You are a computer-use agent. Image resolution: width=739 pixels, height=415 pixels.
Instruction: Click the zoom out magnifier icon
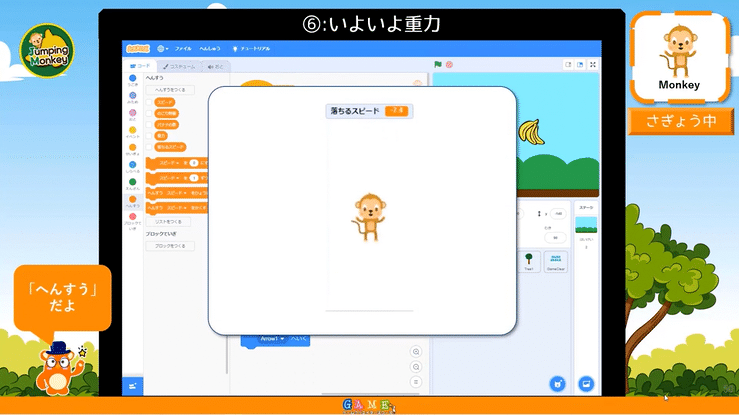coord(416,367)
